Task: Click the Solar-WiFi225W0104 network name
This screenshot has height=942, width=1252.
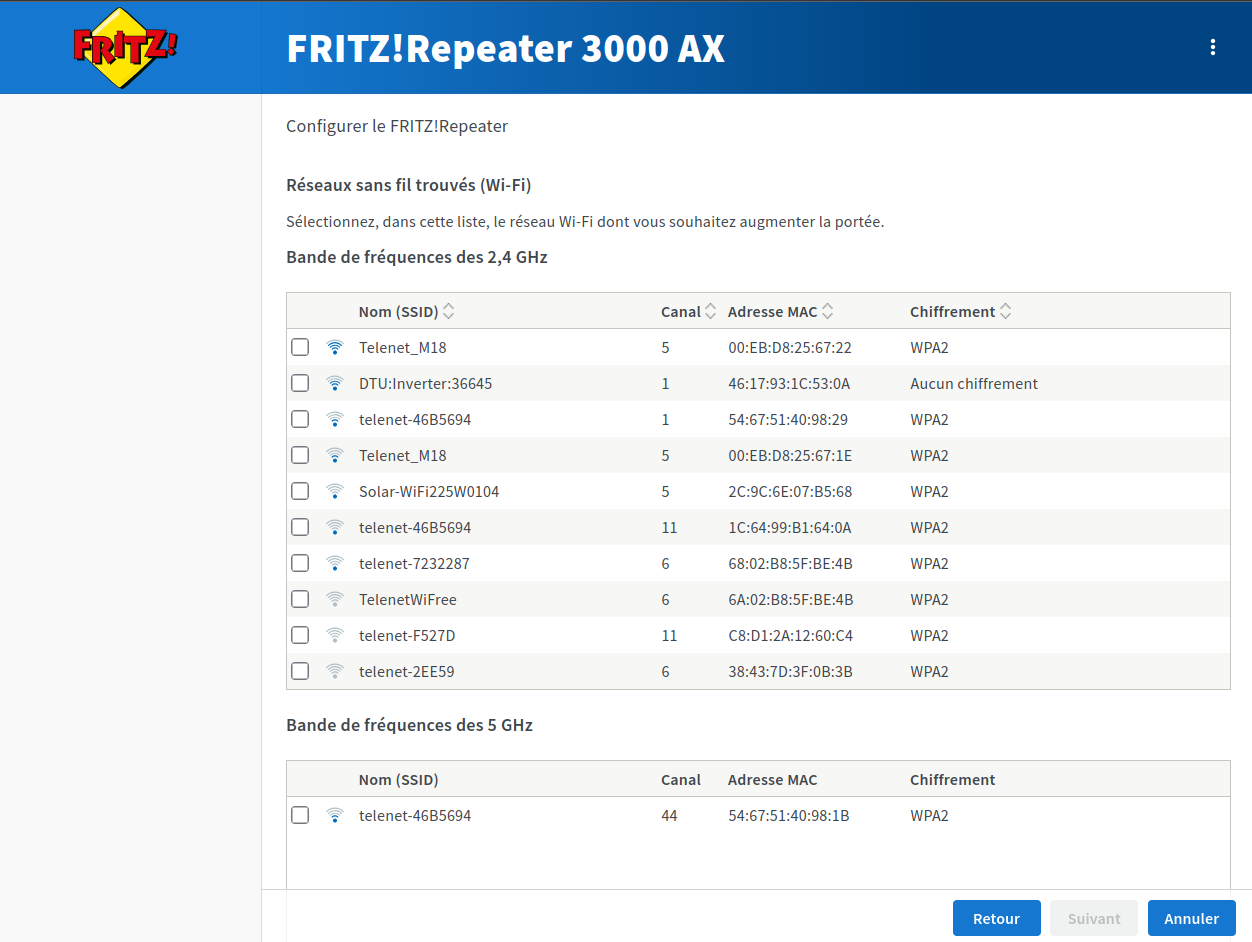Action: pos(429,492)
